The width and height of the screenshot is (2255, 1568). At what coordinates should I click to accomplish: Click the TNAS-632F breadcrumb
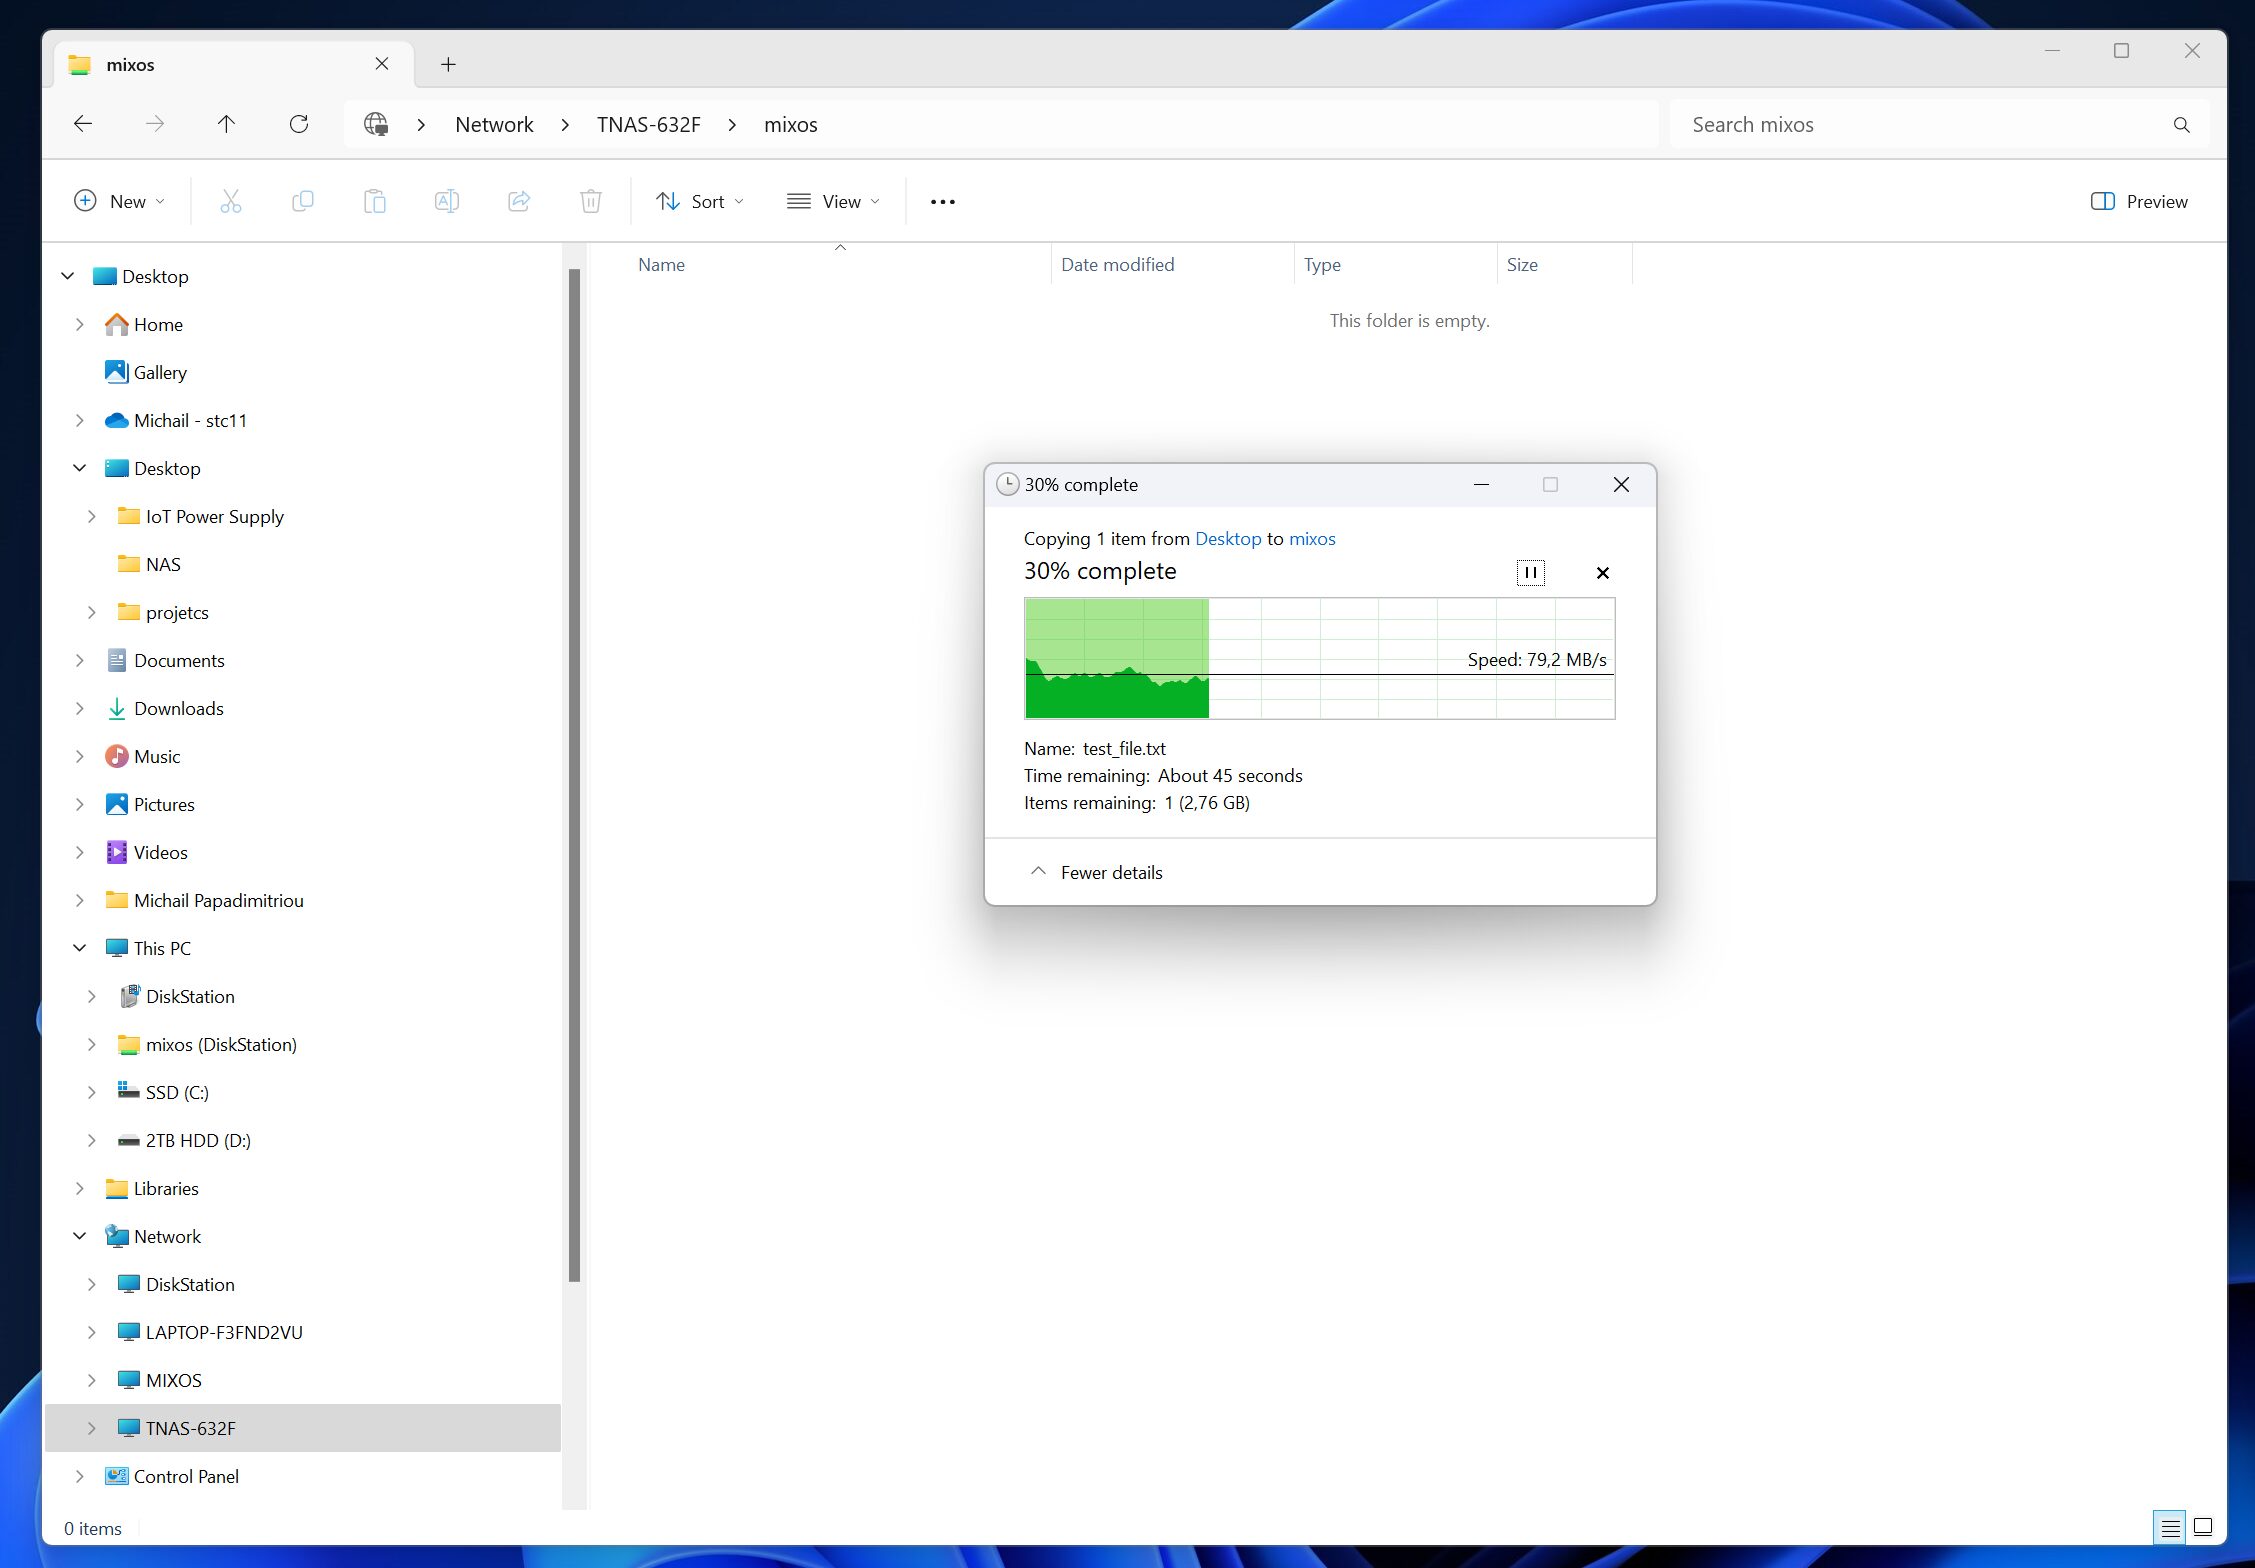point(648,125)
